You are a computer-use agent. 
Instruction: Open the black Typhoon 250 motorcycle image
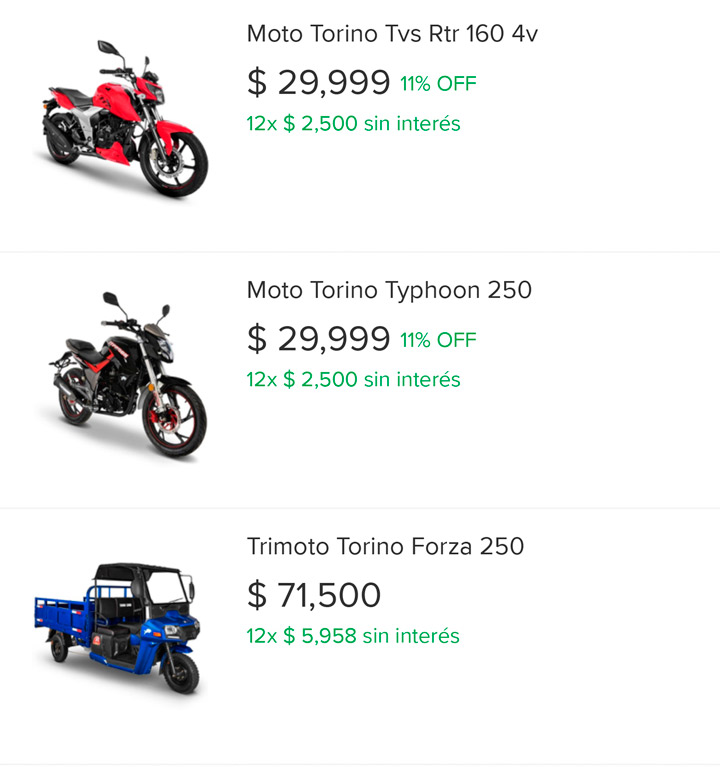tap(127, 376)
